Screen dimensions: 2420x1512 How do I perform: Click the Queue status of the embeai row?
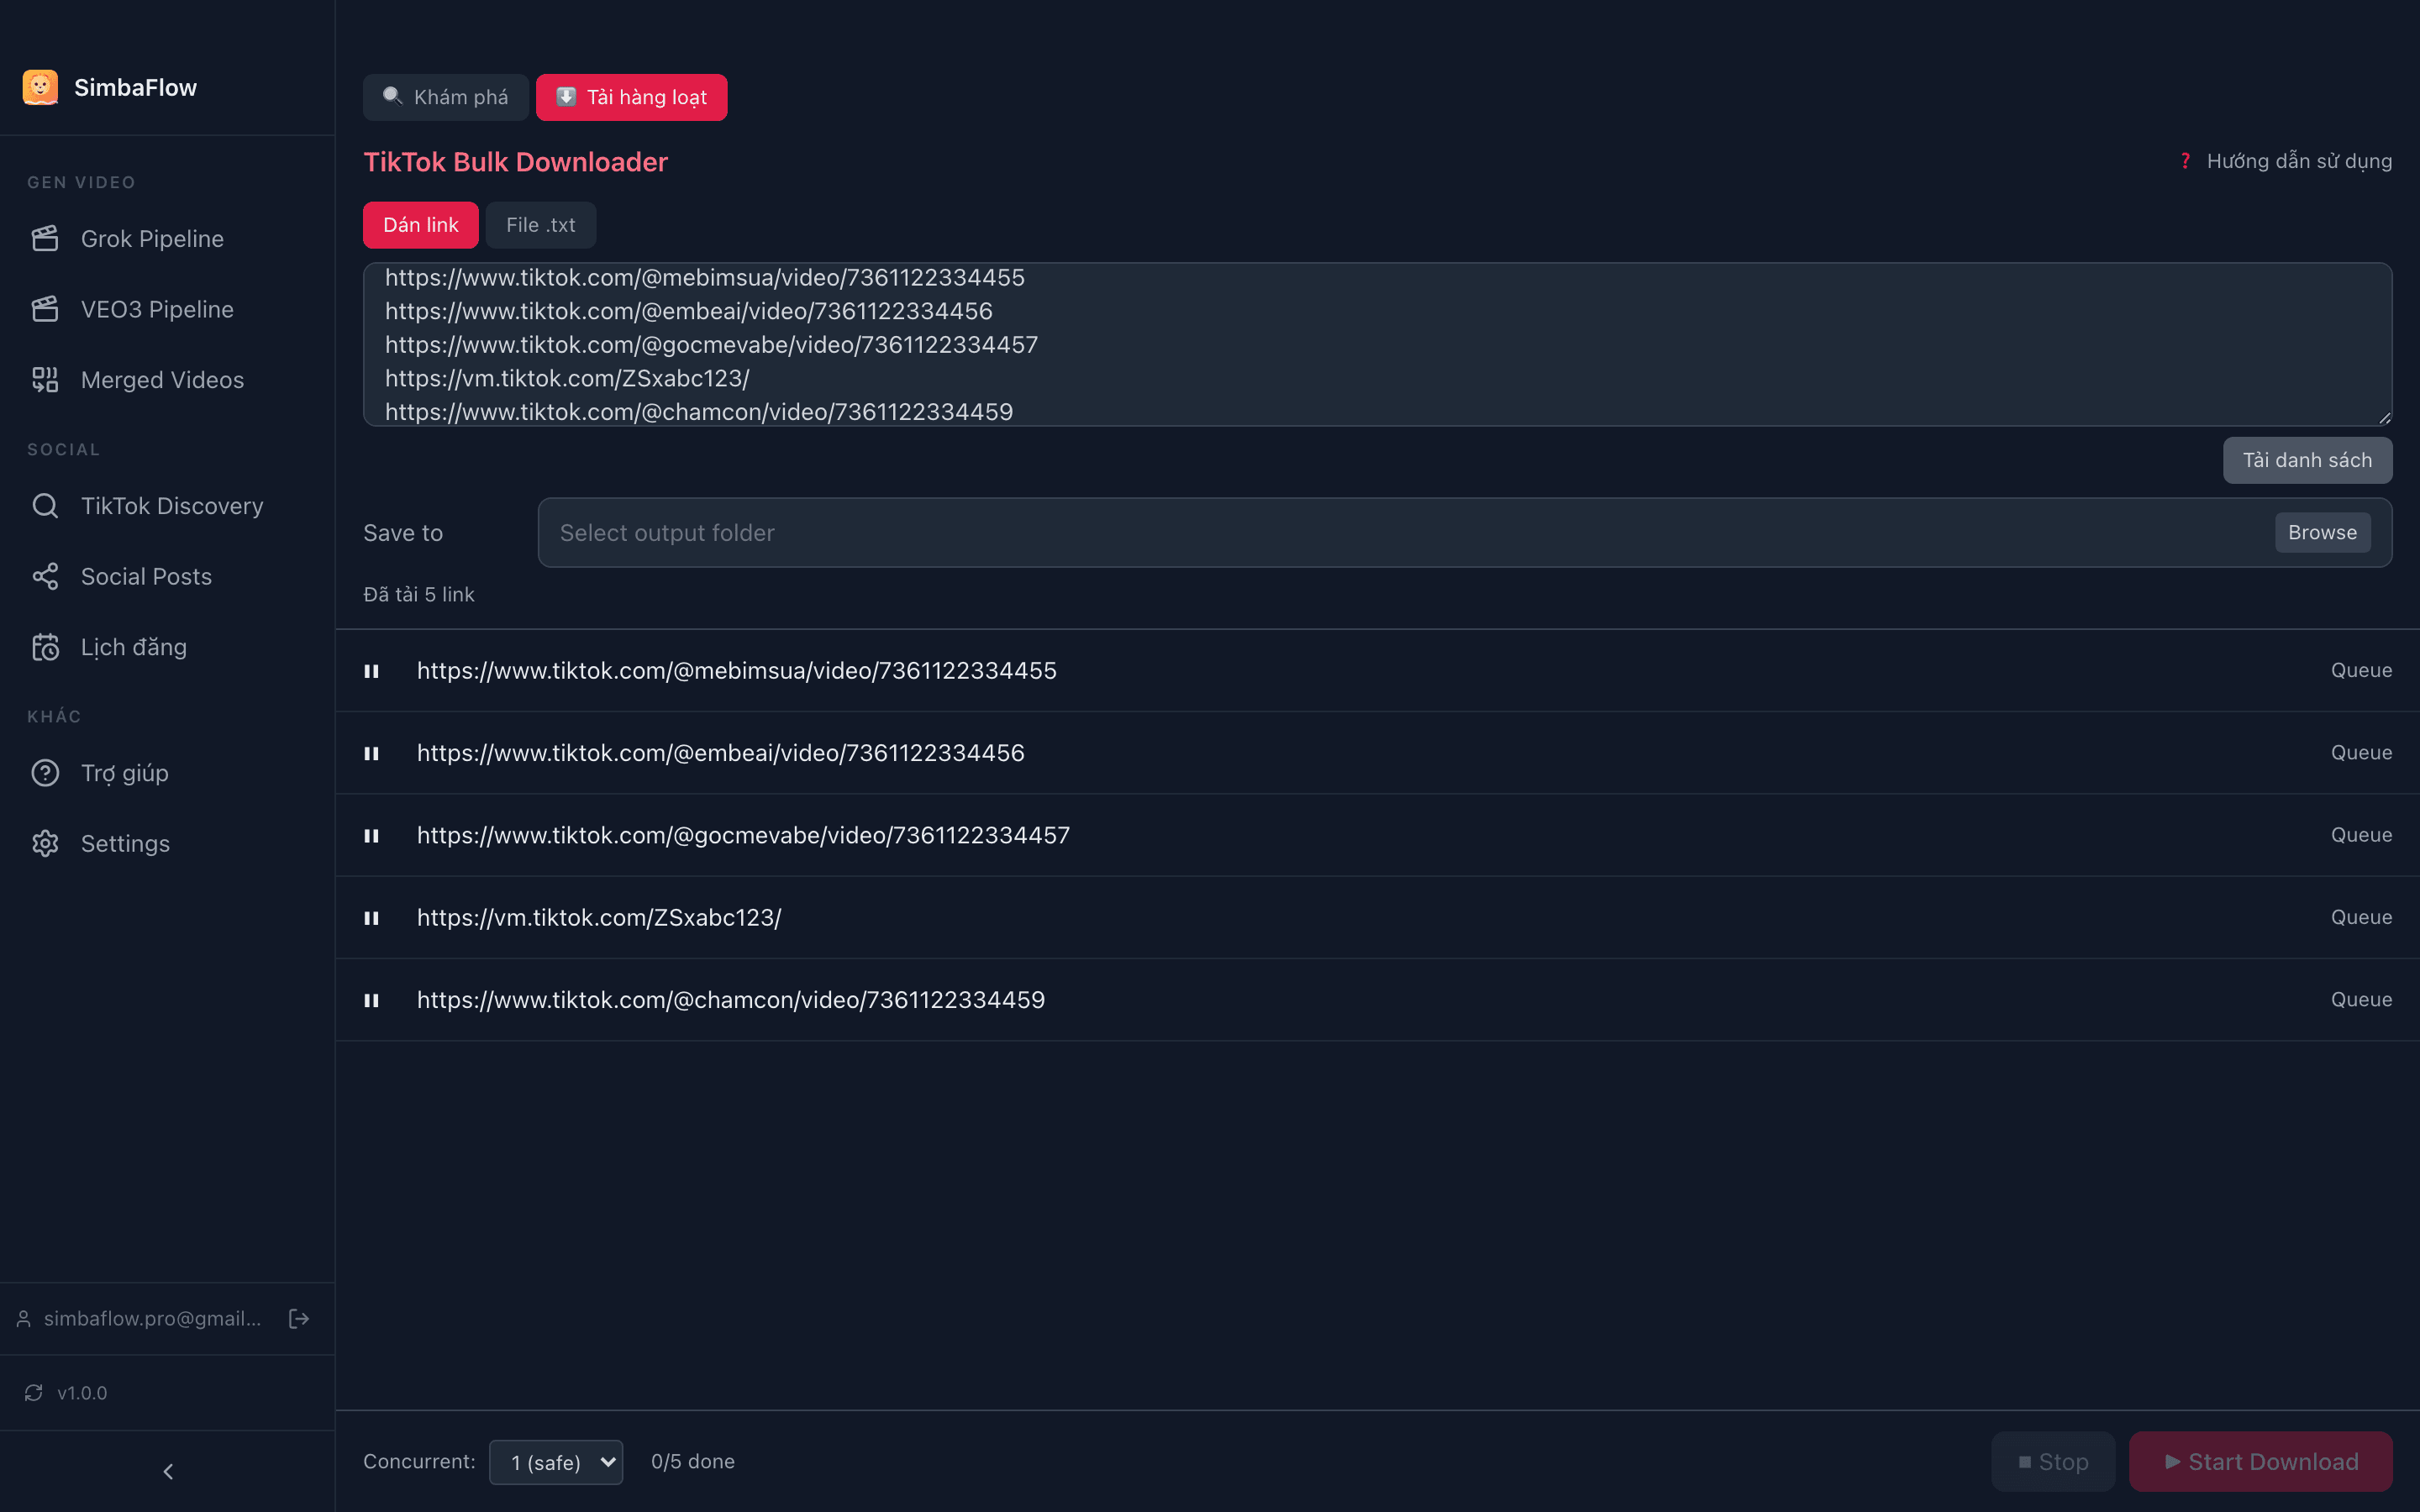click(x=2361, y=753)
